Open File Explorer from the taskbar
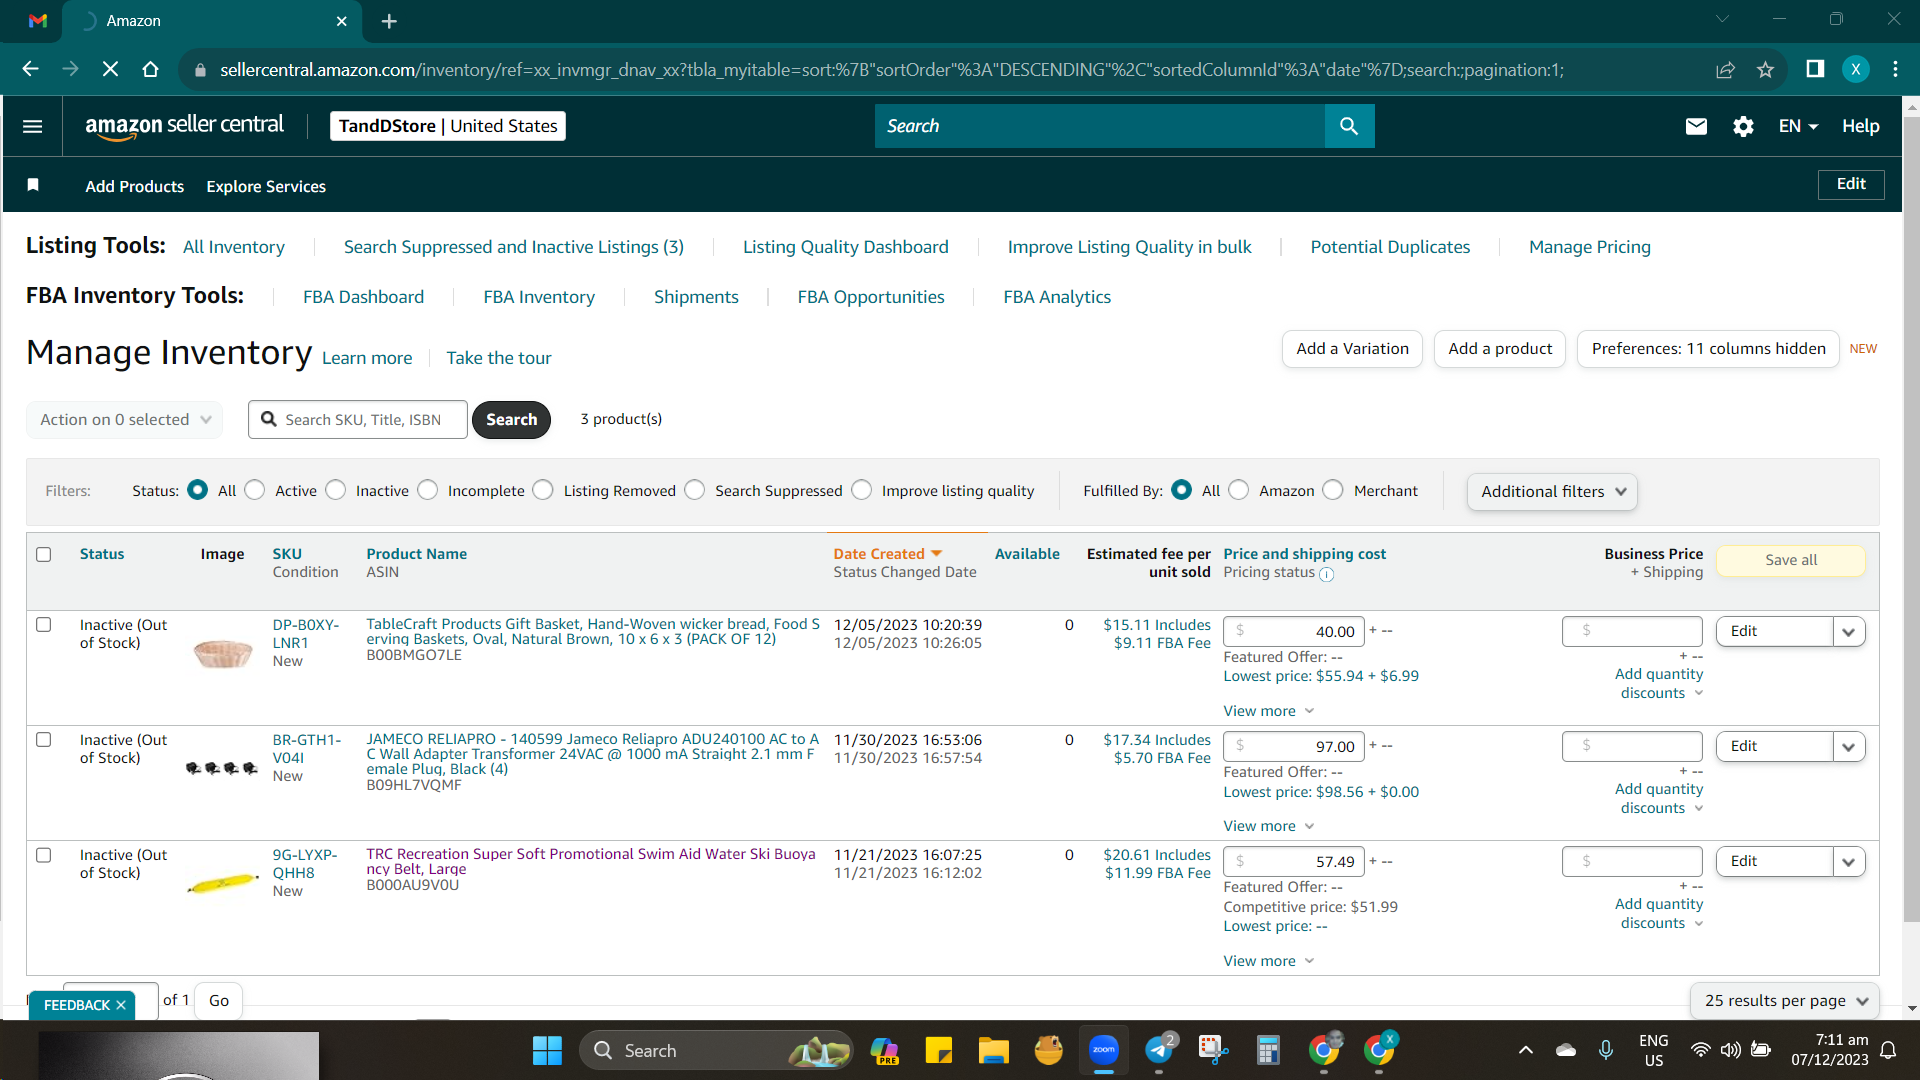Viewport: 1920px width, 1080px height. pos(993,1050)
